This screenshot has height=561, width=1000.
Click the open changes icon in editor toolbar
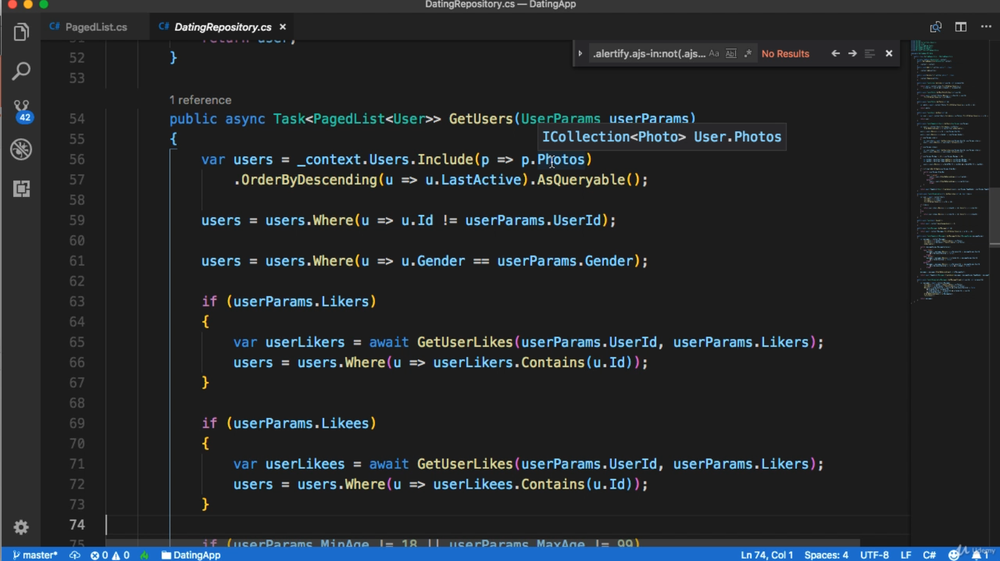tap(936, 27)
